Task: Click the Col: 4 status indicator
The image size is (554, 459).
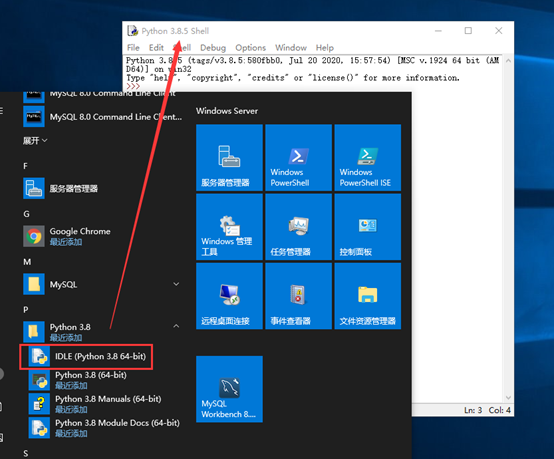Action: [500, 410]
